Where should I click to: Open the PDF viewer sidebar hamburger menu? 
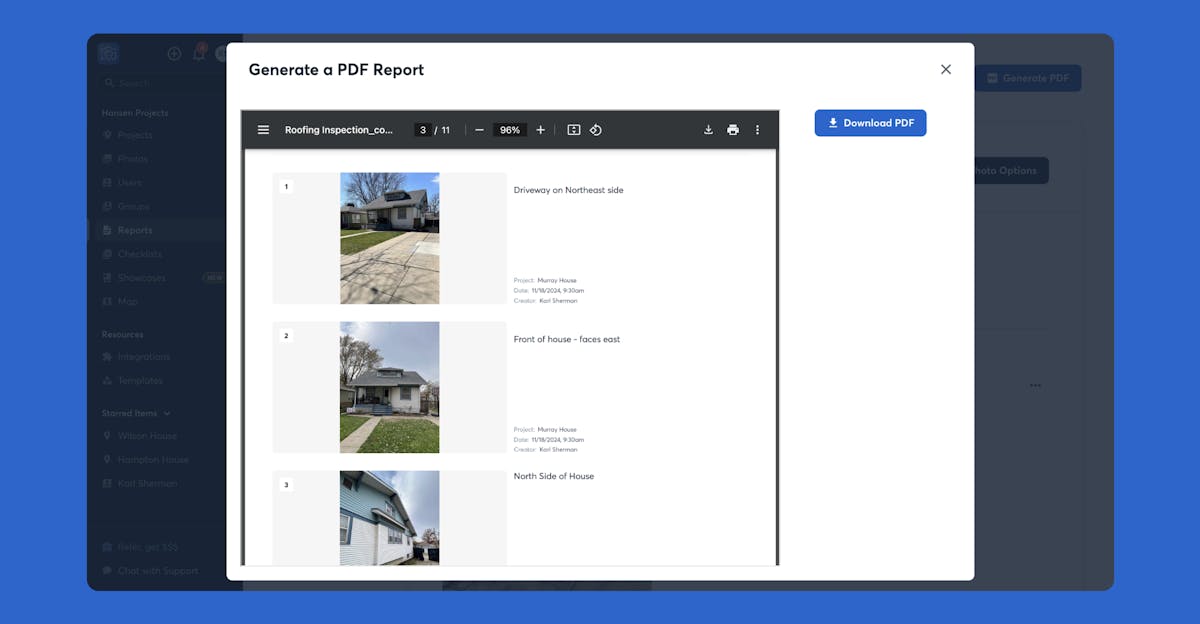pyautogui.click(x=263, y=130)
